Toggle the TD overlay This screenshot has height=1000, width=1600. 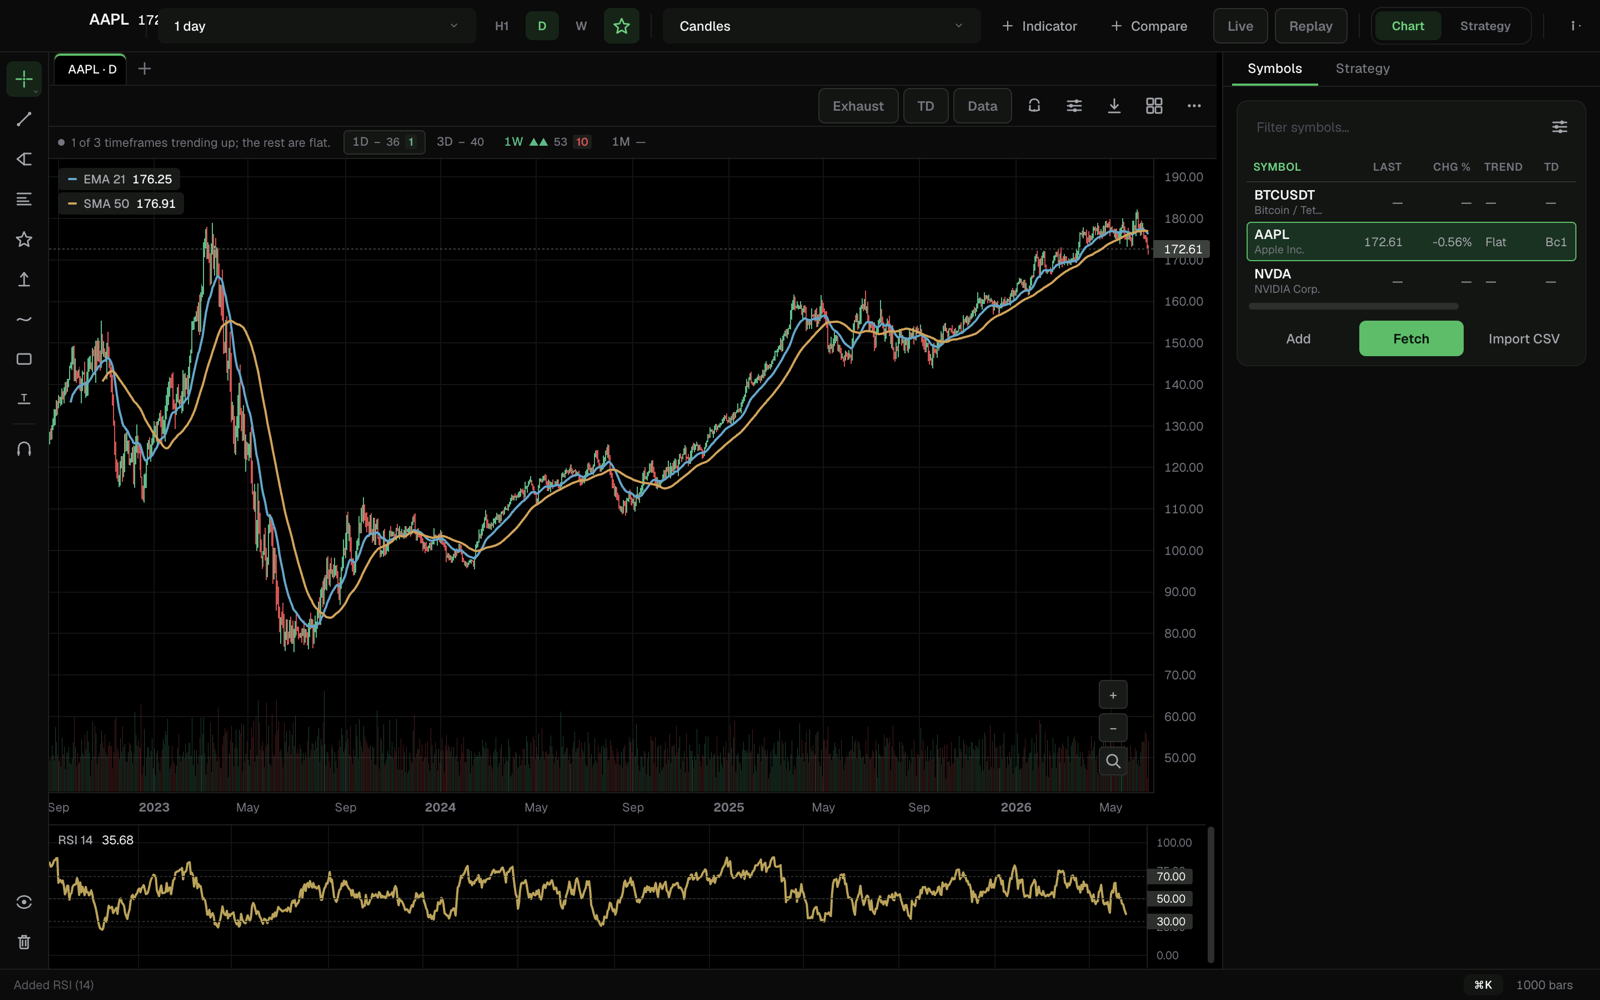(x=926, y=106)
